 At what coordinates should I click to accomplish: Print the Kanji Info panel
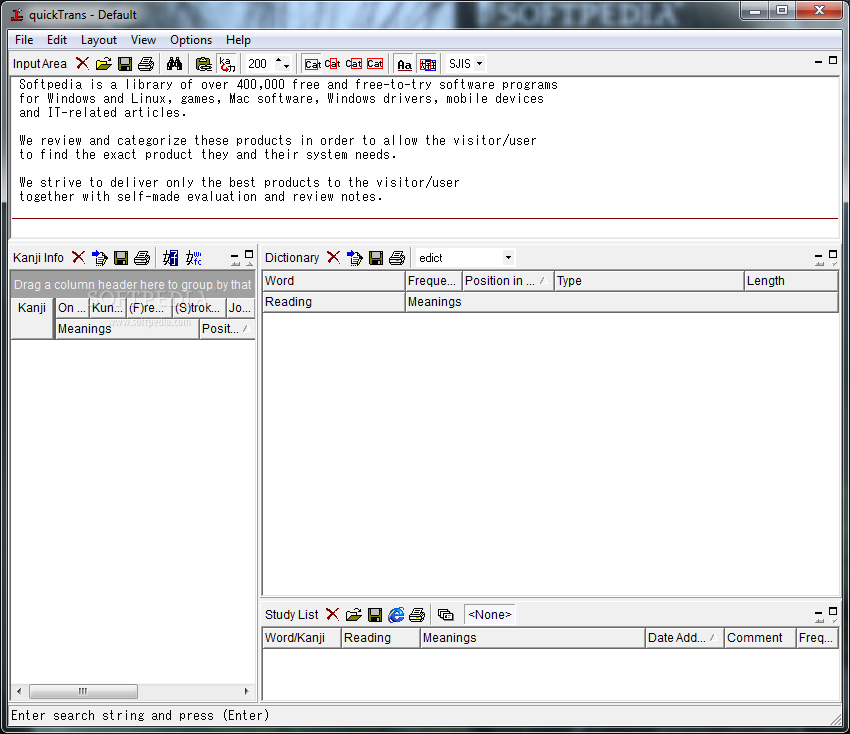[x=141, y=257]
